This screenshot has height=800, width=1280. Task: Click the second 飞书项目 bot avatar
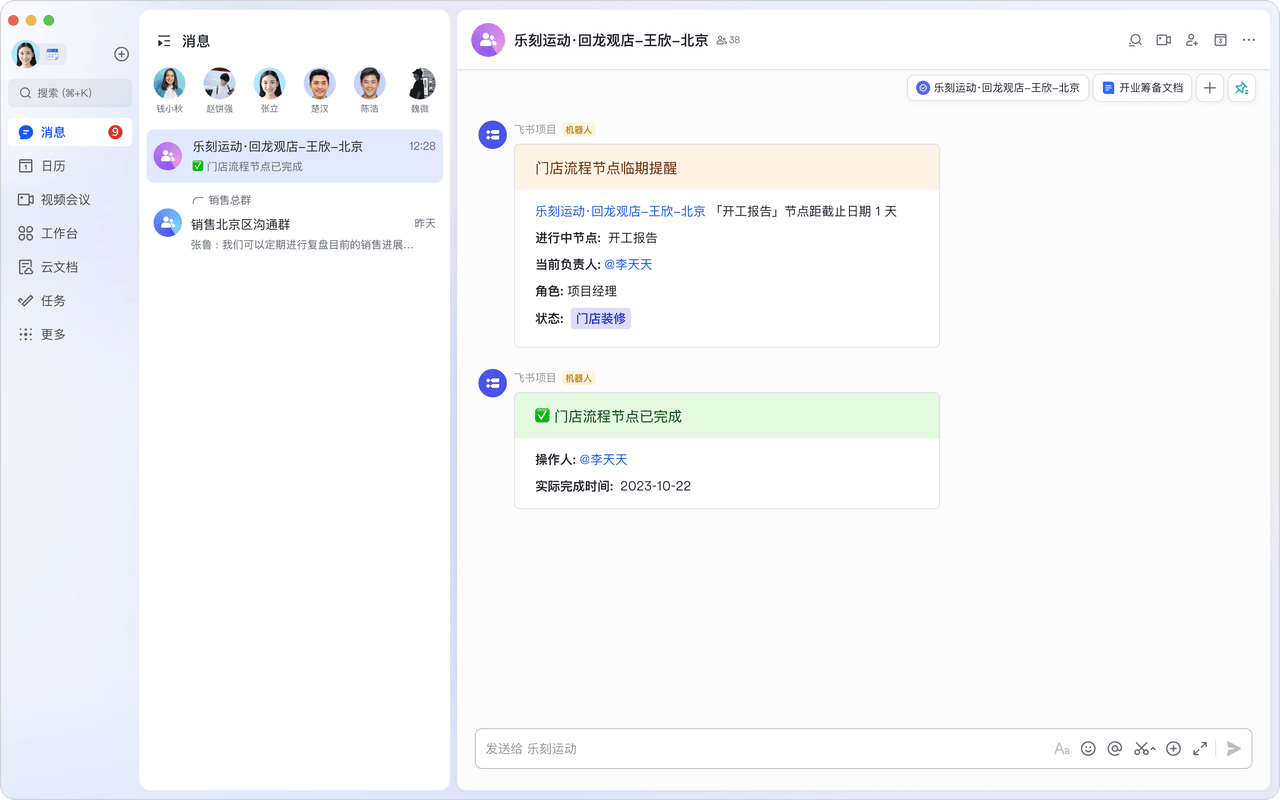pos(492,383)
